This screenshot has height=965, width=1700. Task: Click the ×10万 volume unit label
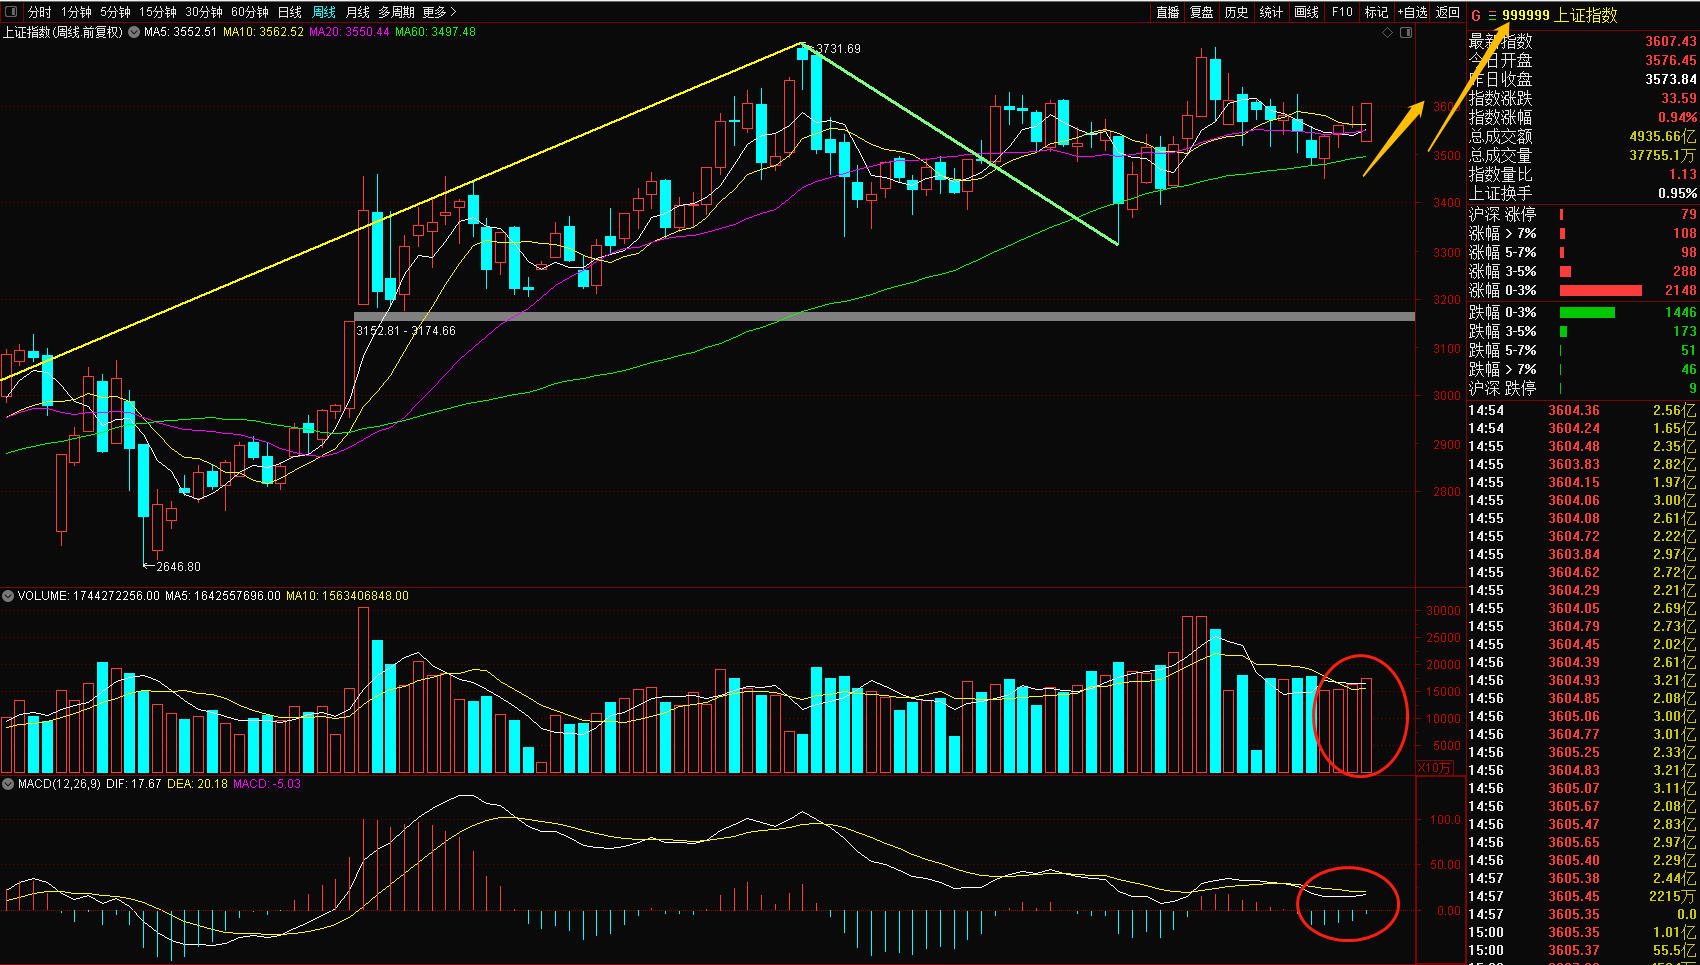point(1434,768)
